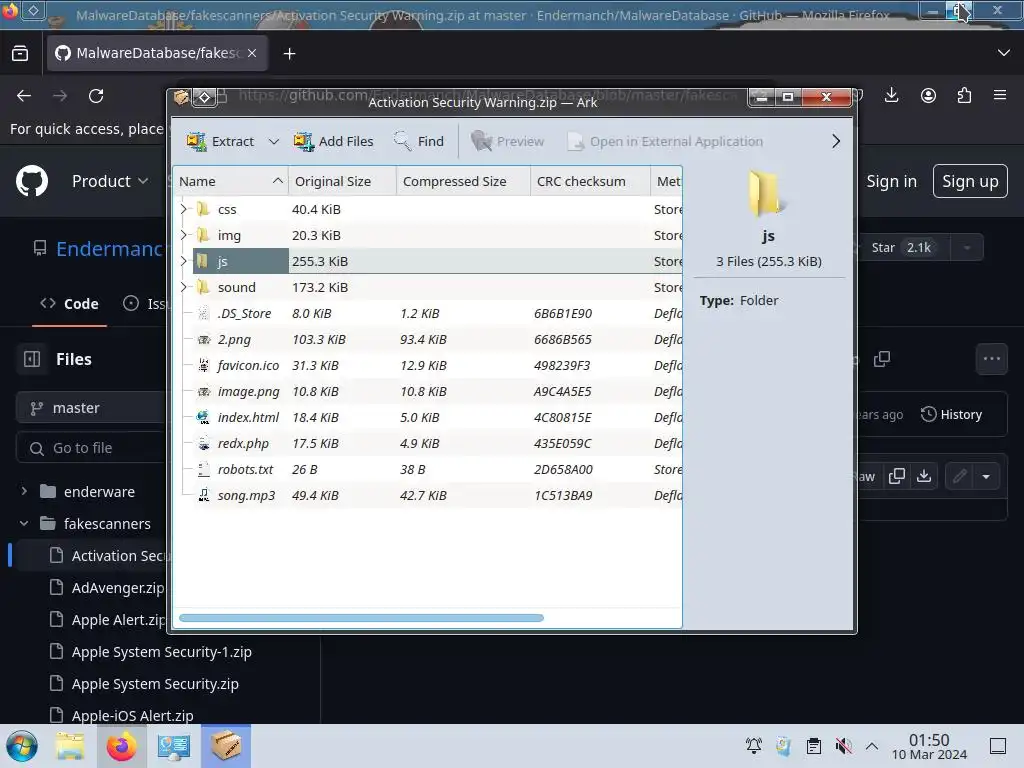Select the index.html file icon
This screenshot has width=1024, height=768.
(x=204, y=417)
